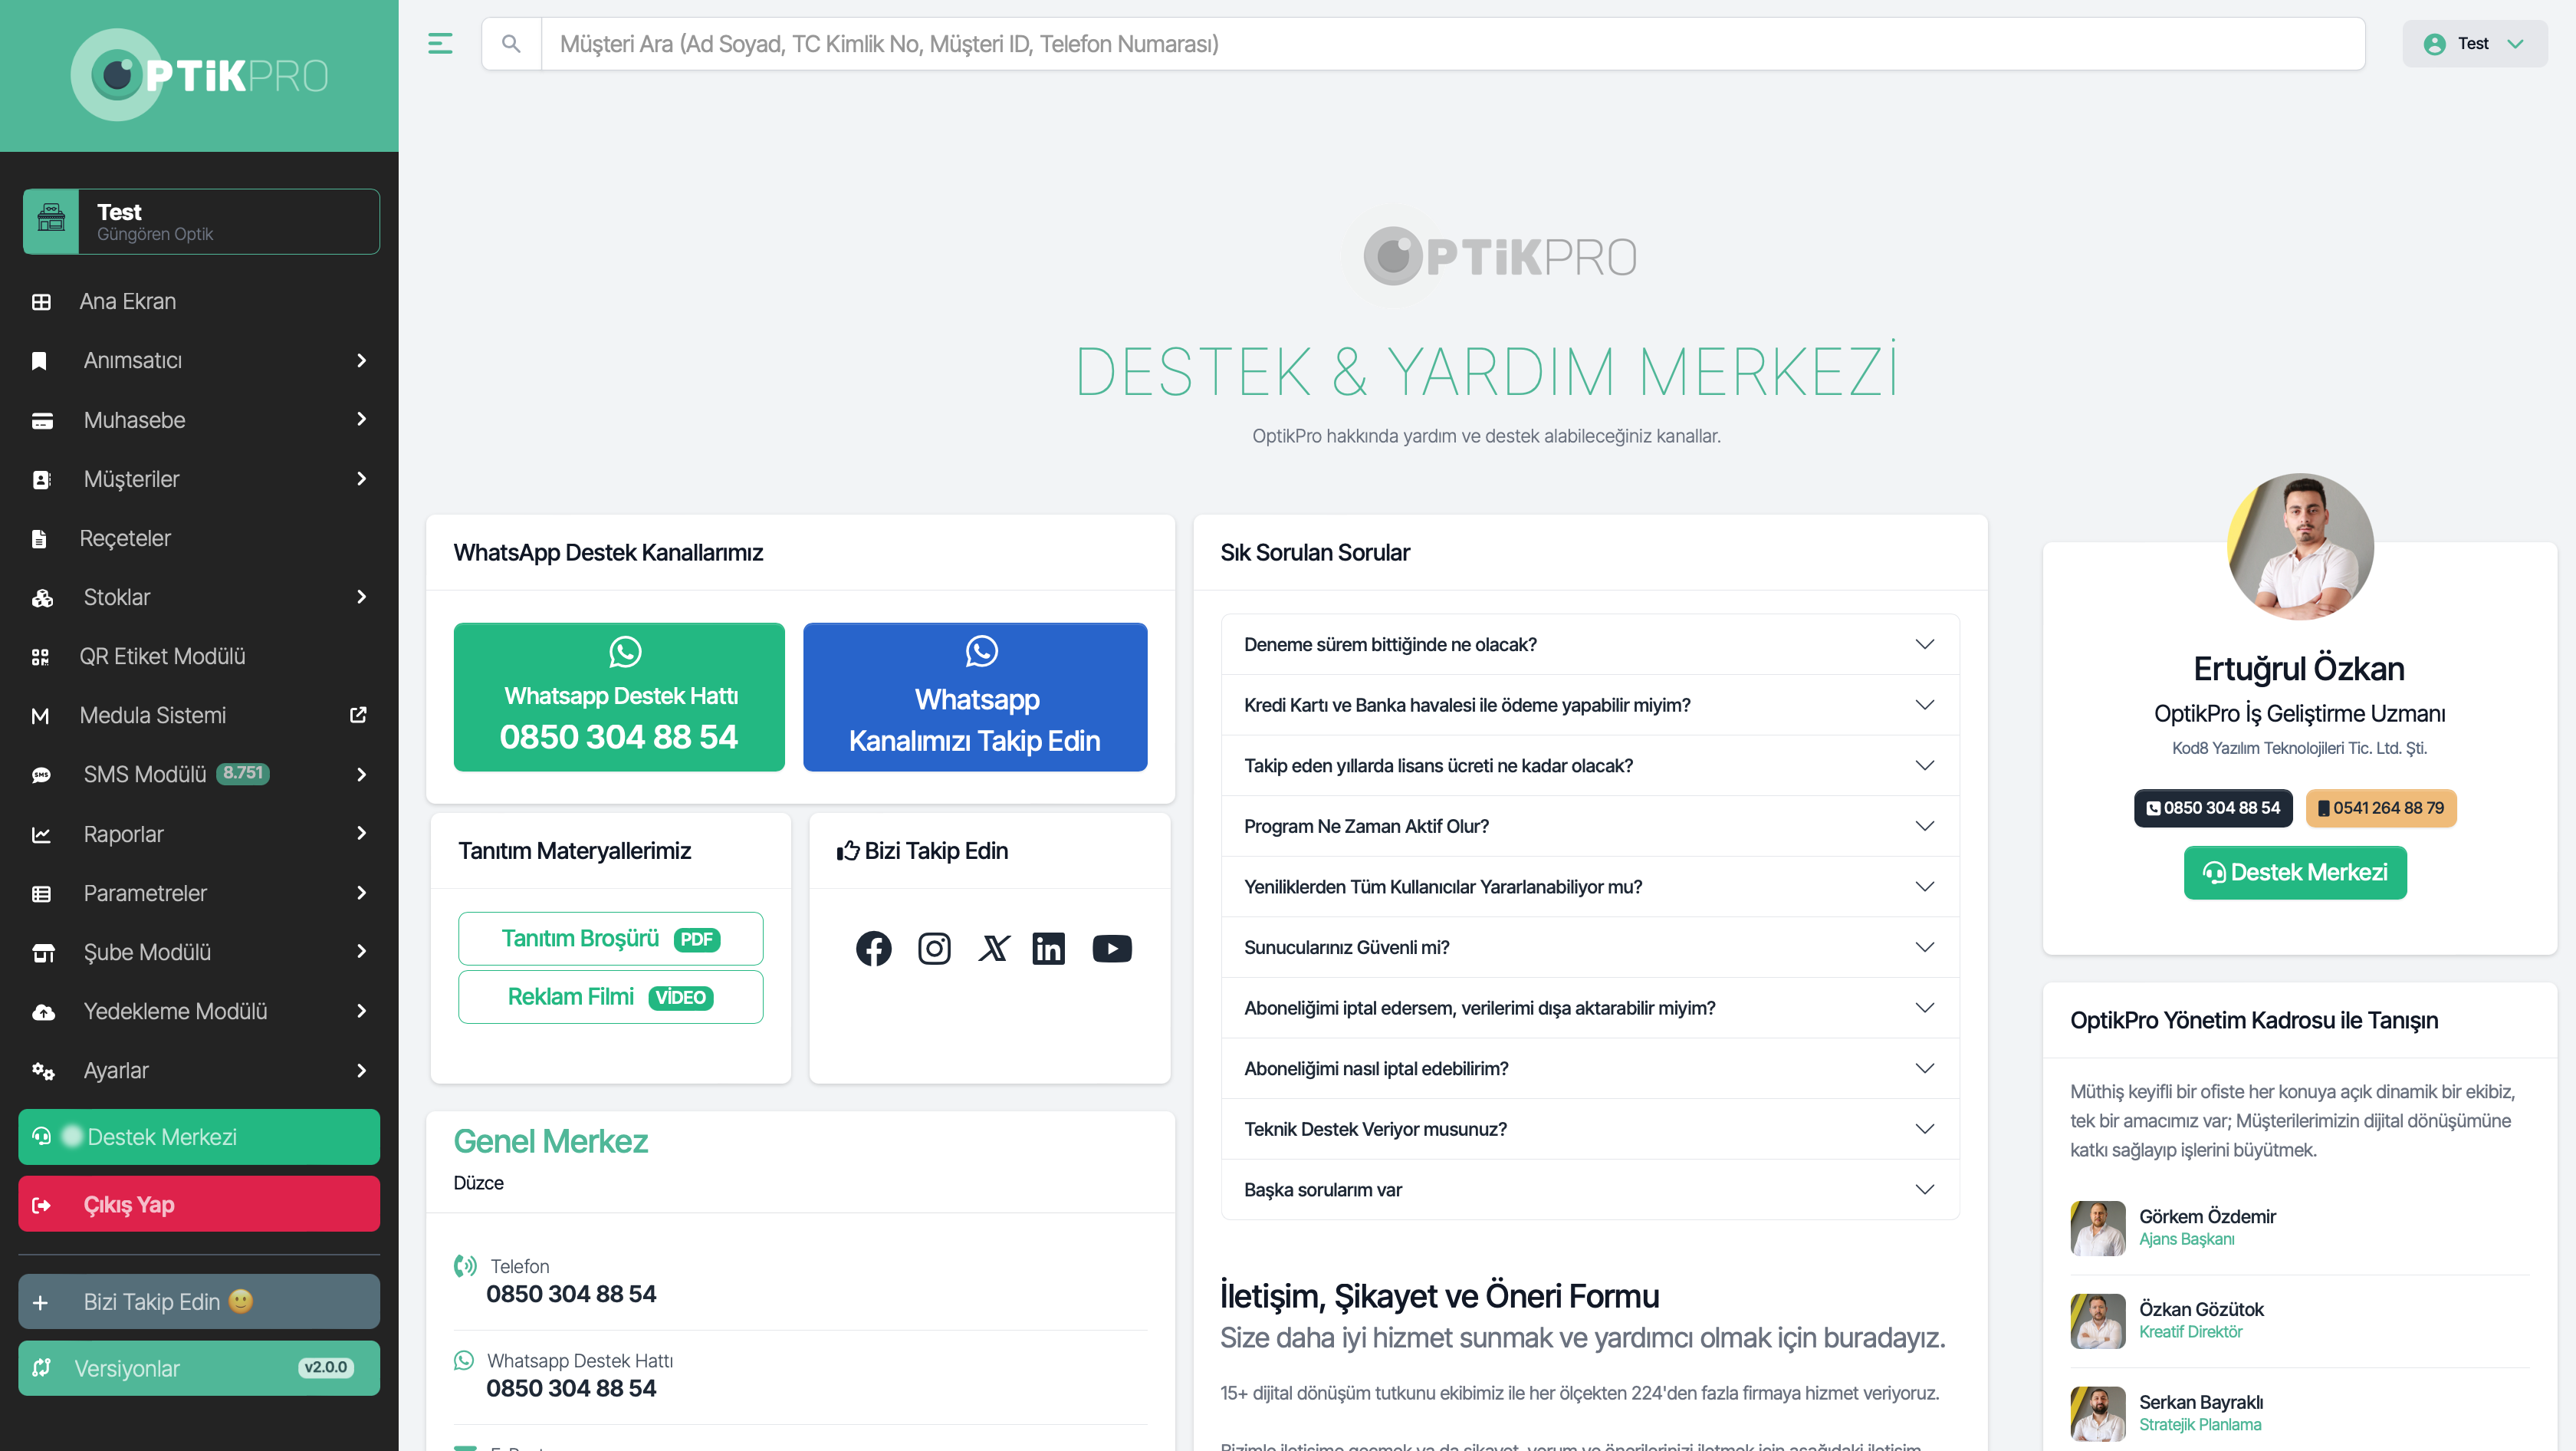
Task: Expand the Anımsatıcı submenu chevron
Action: coord(361,361)
